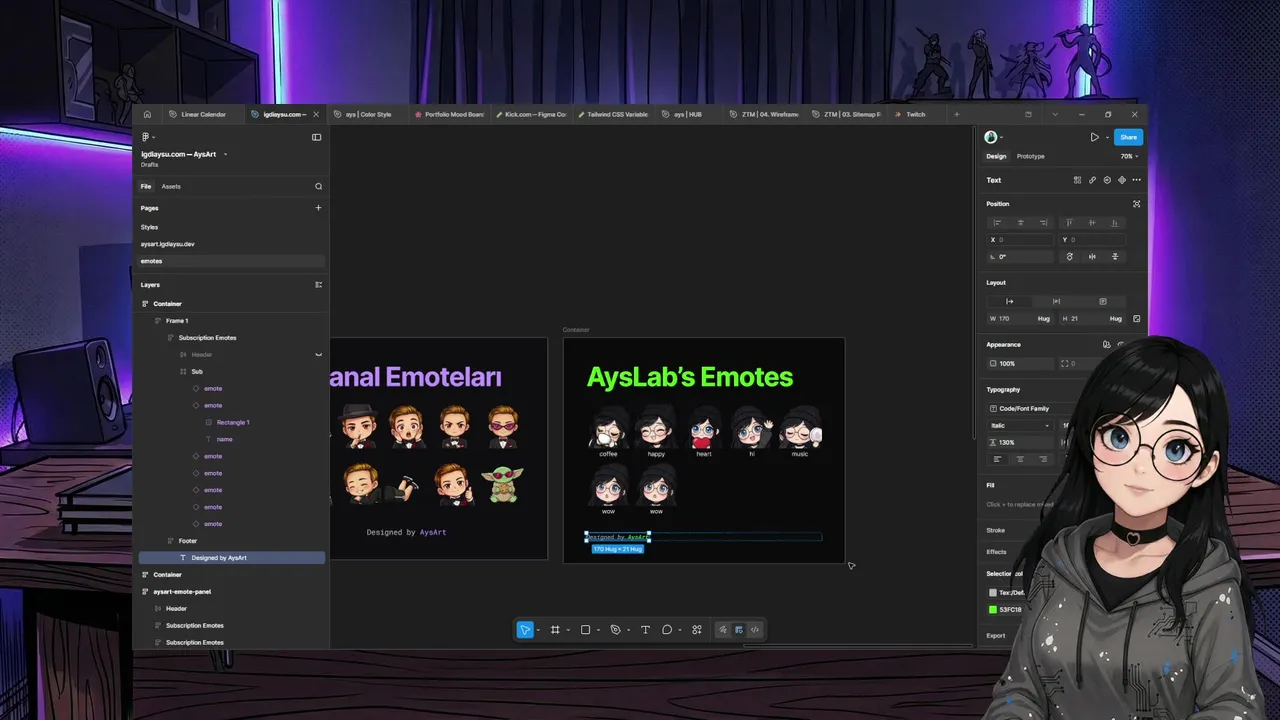This screenshot has height=720, width=1280.
Task: Flip horizontal icon in Position section
Action: coord(1092,257)
